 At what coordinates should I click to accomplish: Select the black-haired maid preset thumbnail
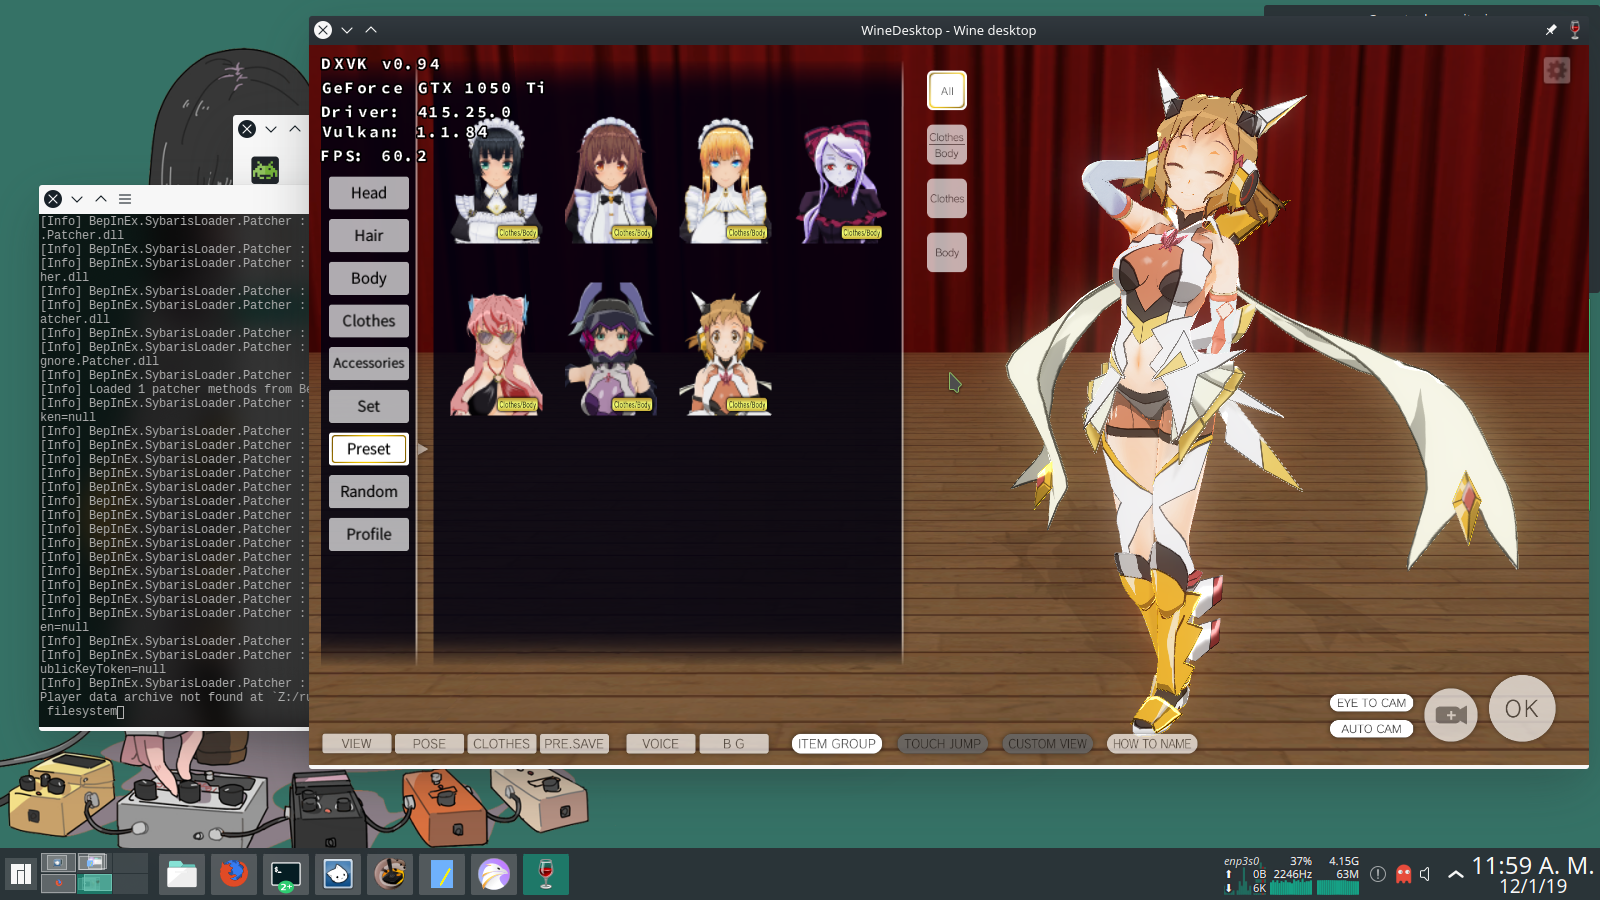click(497, 181)
